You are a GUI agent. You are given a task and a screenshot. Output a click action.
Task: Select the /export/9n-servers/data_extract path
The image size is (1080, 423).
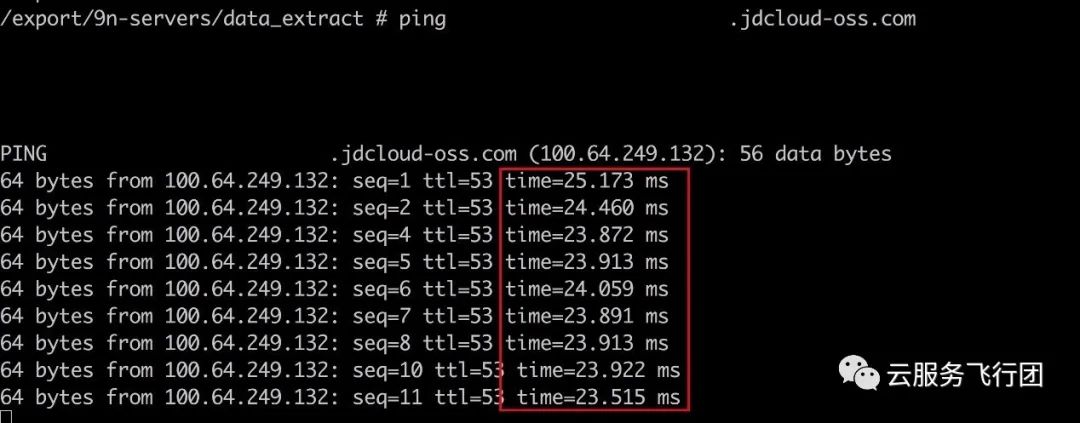[x=181, y=19]
